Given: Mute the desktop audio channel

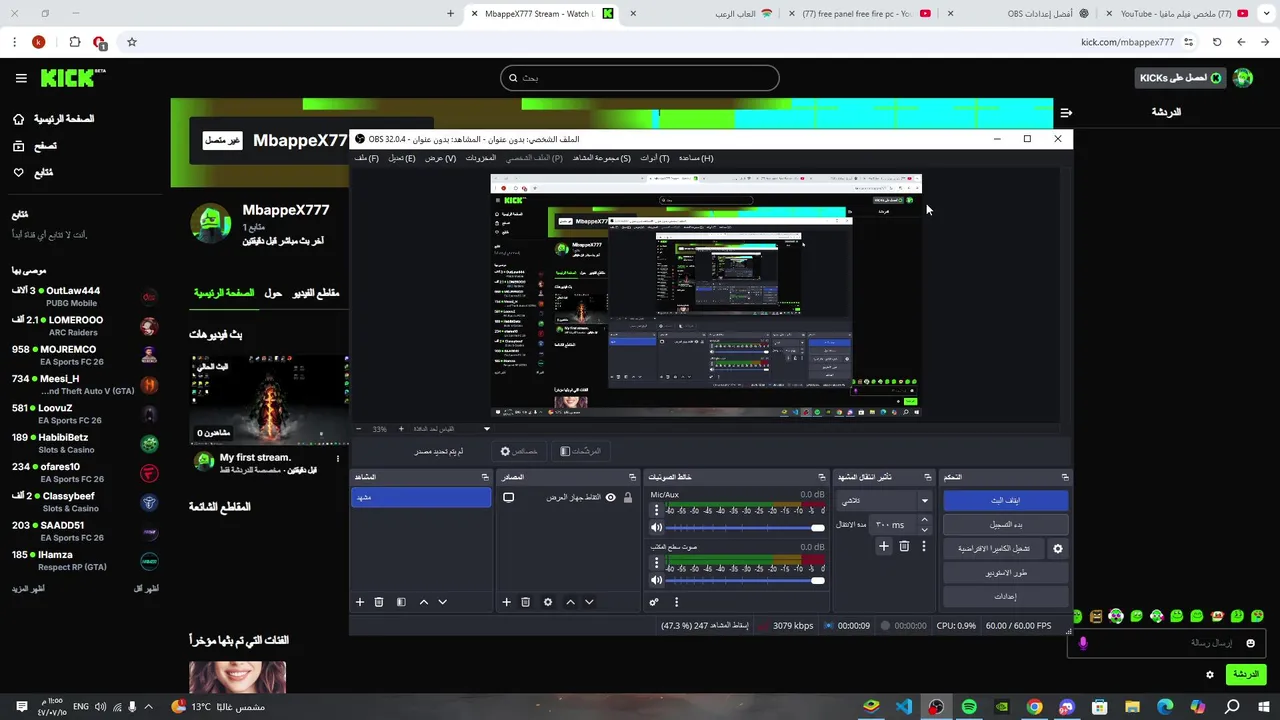Looking at the screenshot, I should [x=657, y=580].
